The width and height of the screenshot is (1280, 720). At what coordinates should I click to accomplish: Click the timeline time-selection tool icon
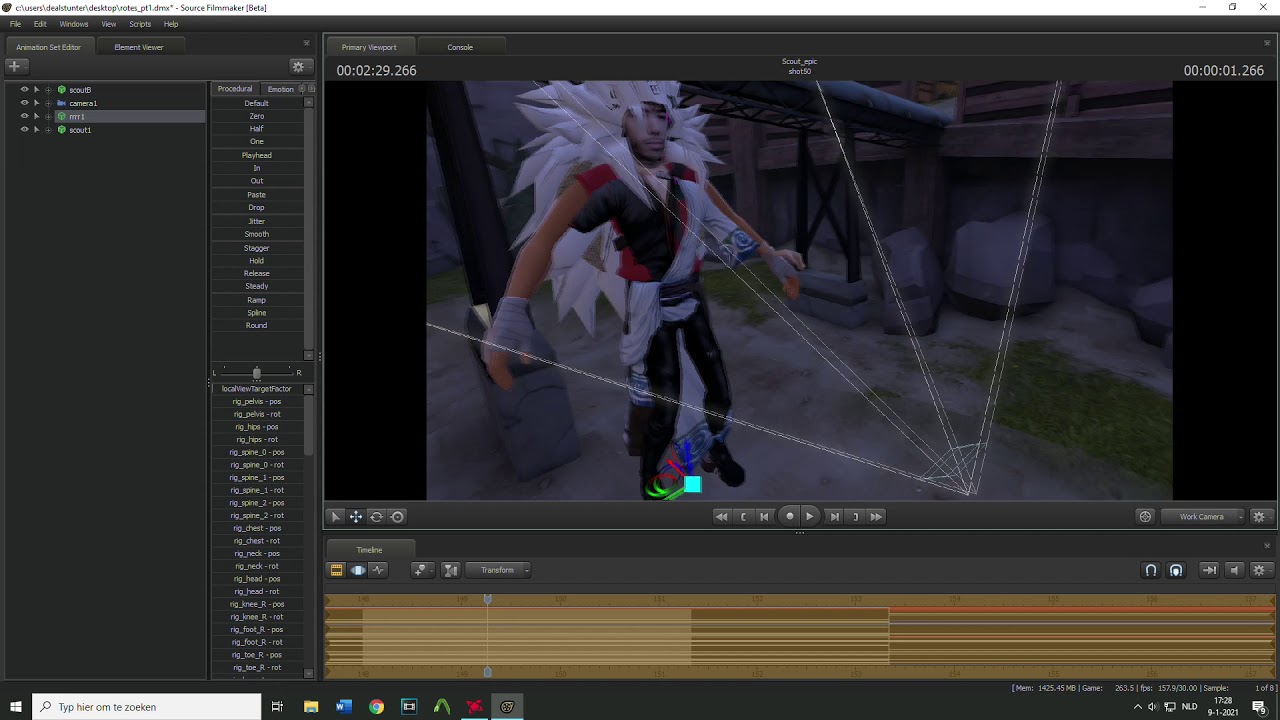click(451, 570)
